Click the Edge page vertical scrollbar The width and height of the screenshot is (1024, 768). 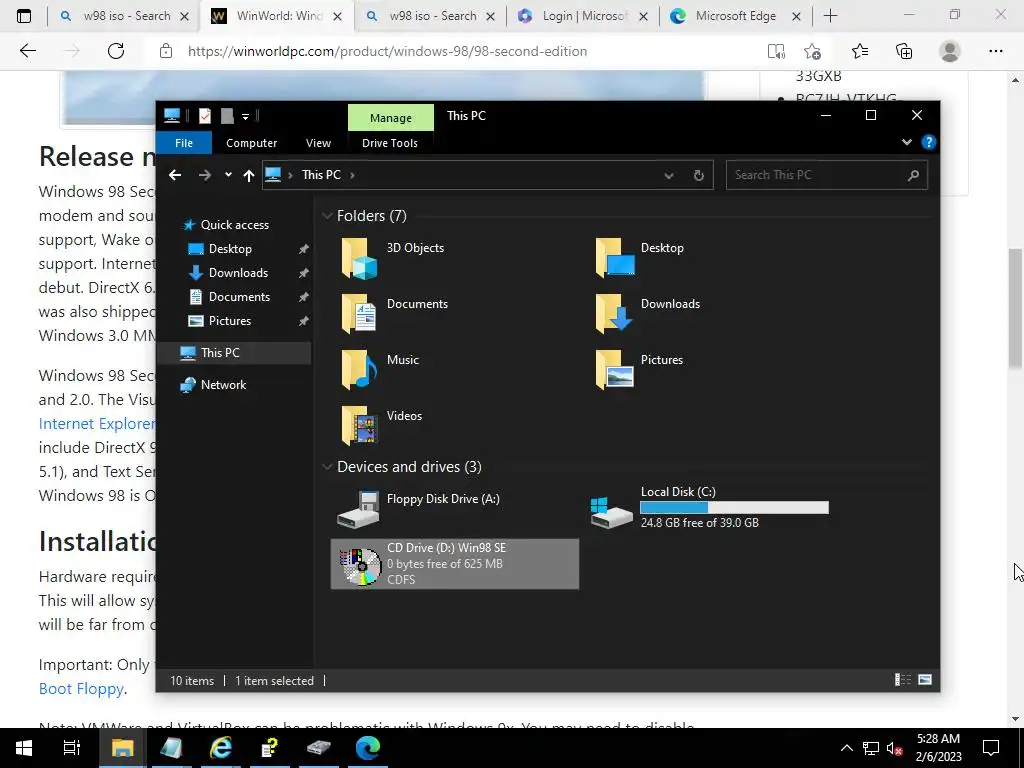[x=1016, y=308]
